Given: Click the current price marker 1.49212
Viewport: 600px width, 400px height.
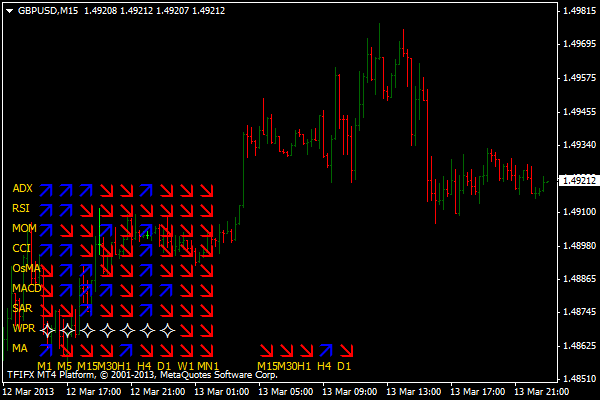Looking at the screenshot, I should 579,180.
